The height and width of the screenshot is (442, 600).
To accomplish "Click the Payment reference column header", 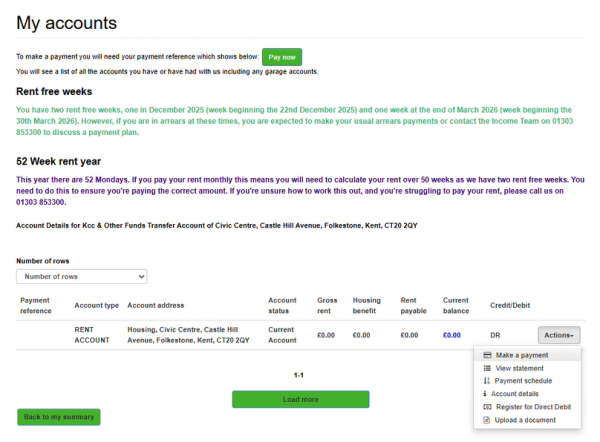I will pos(36,305).
